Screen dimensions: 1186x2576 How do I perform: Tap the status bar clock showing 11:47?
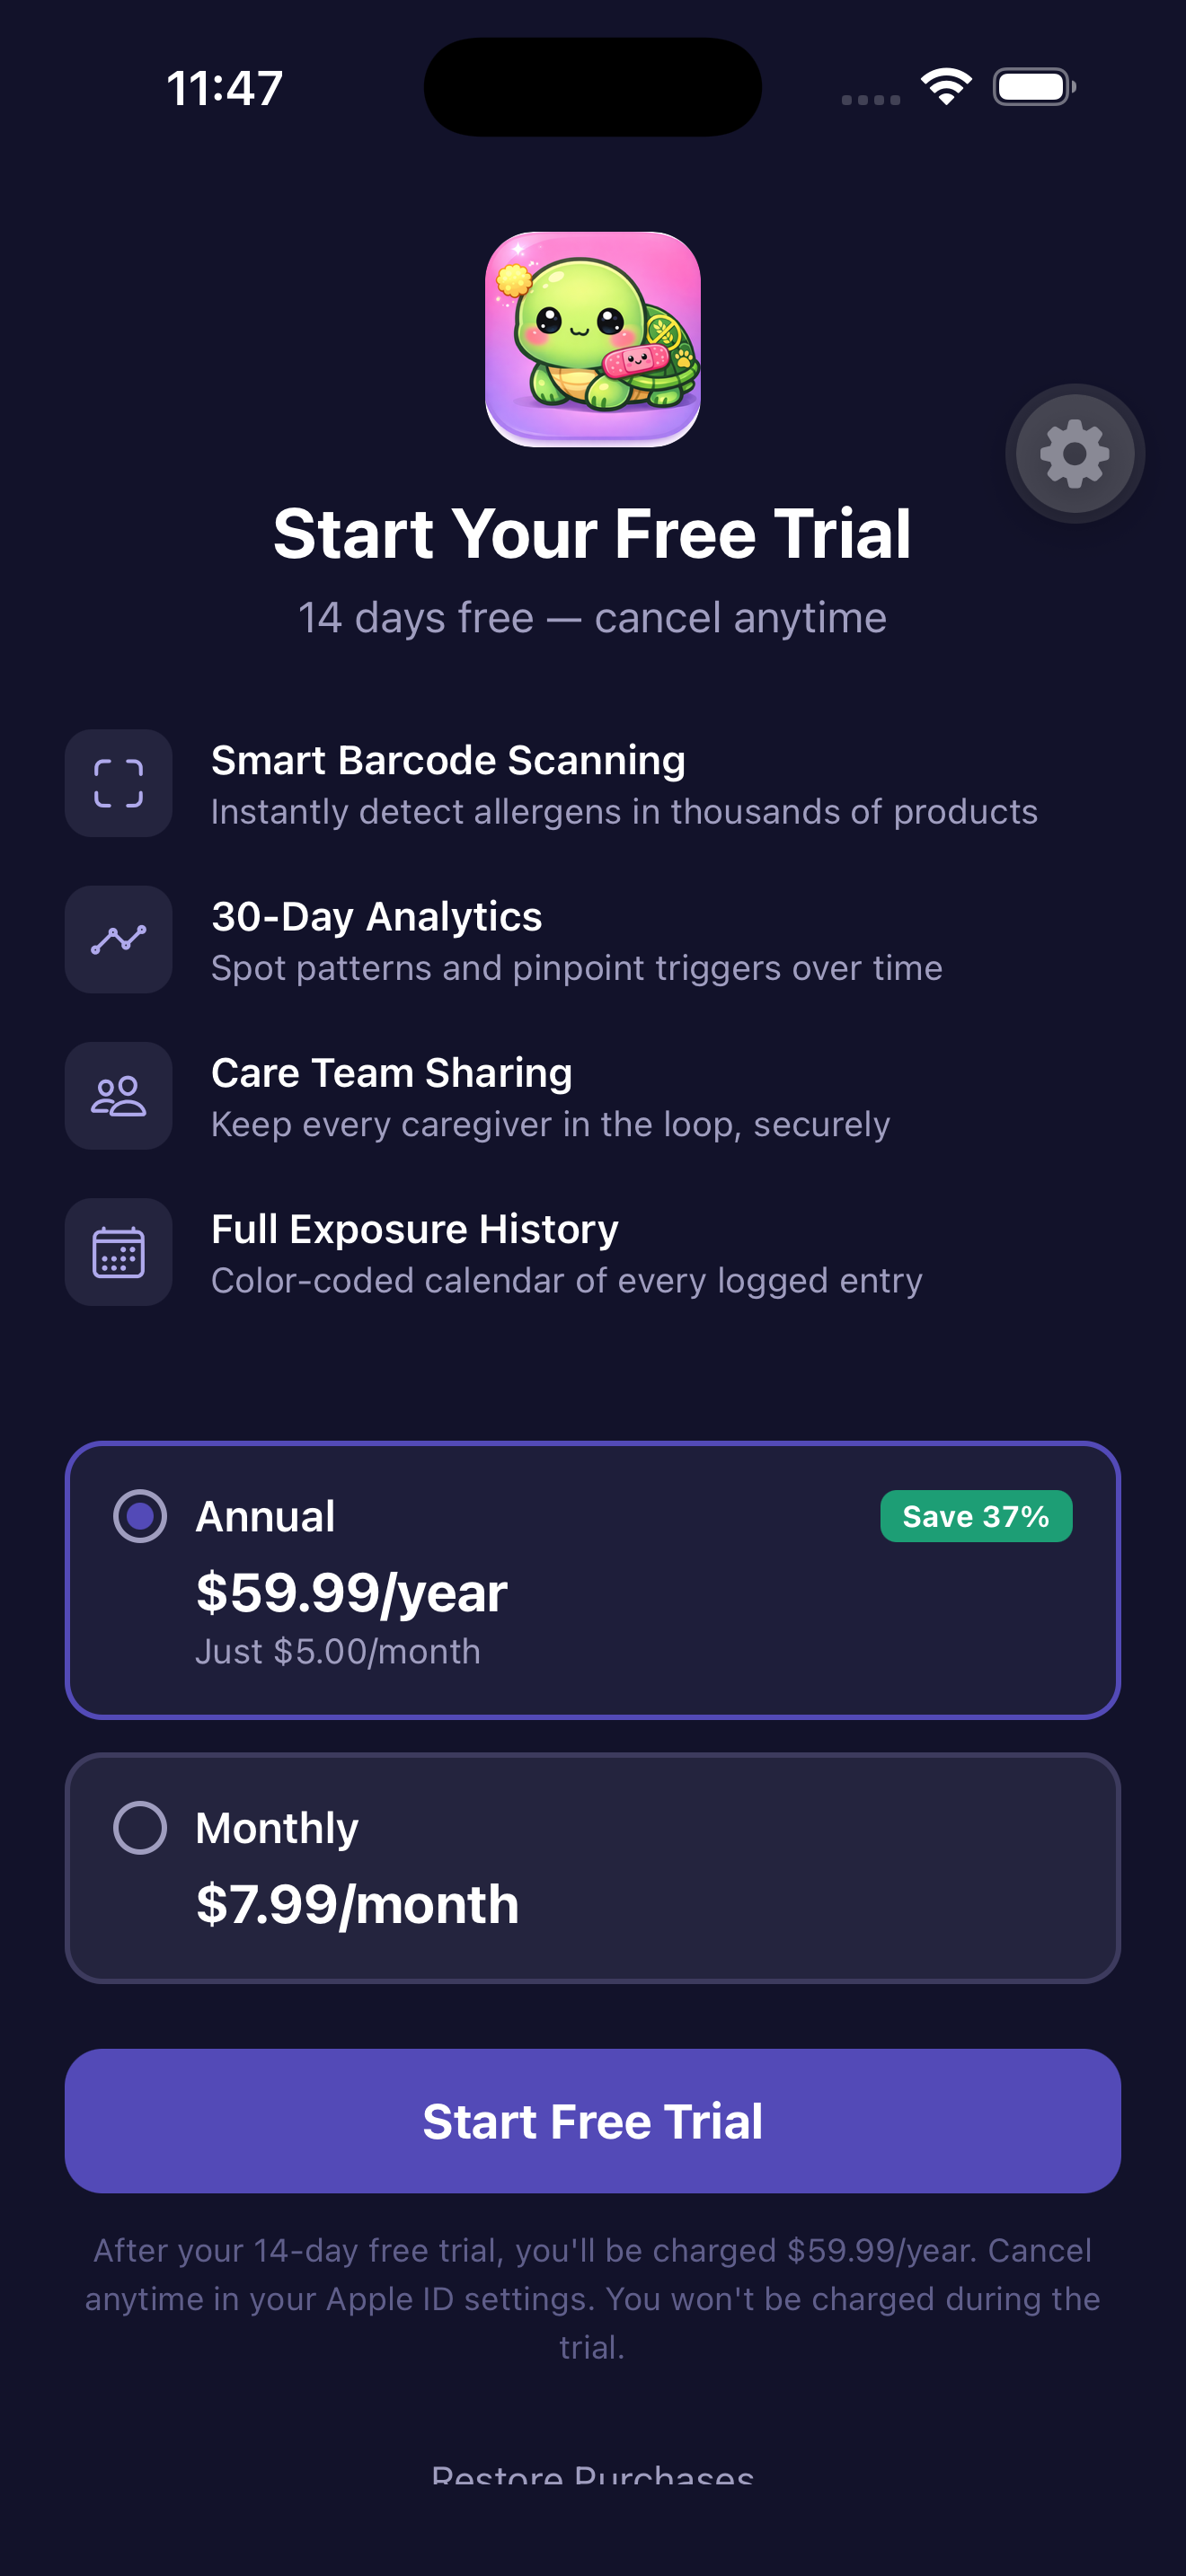[225, 88]
